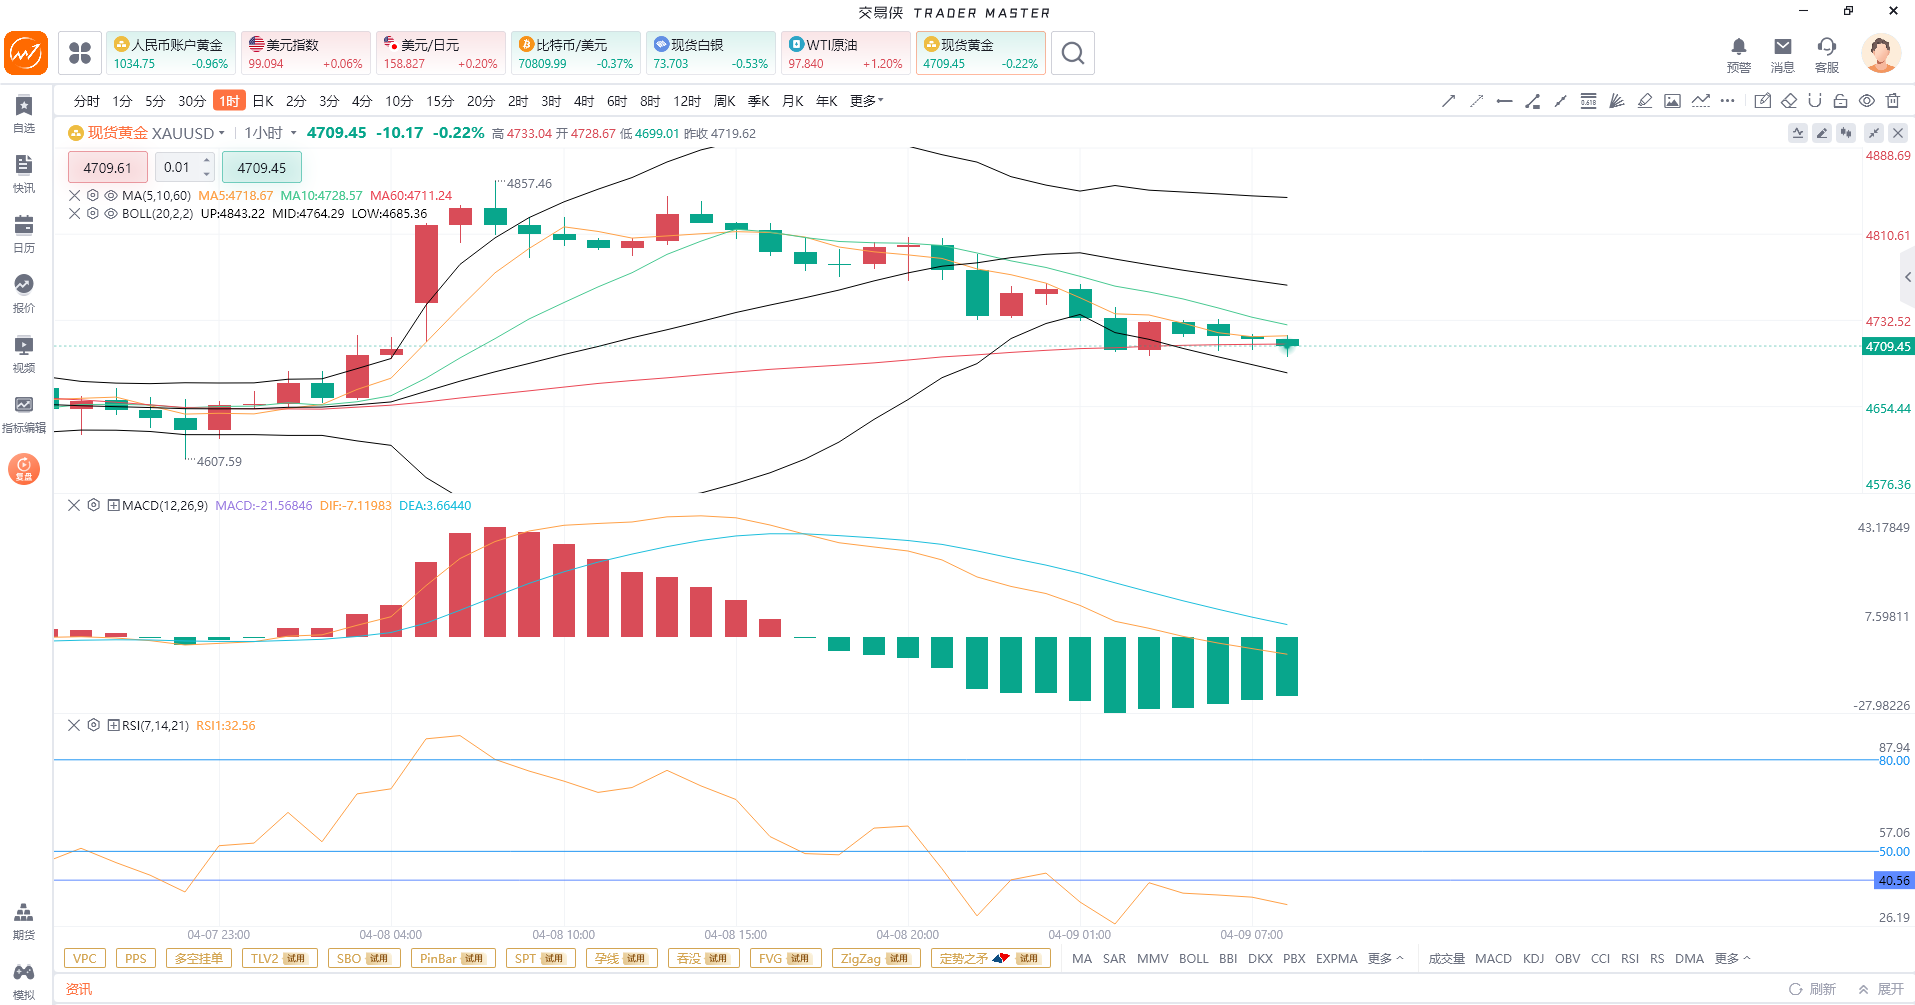Image resolution: width=1915 pixels, height=1005 pixels.
Task: Select the arrow line drawing tool
Action: [x=1448, y=101]
